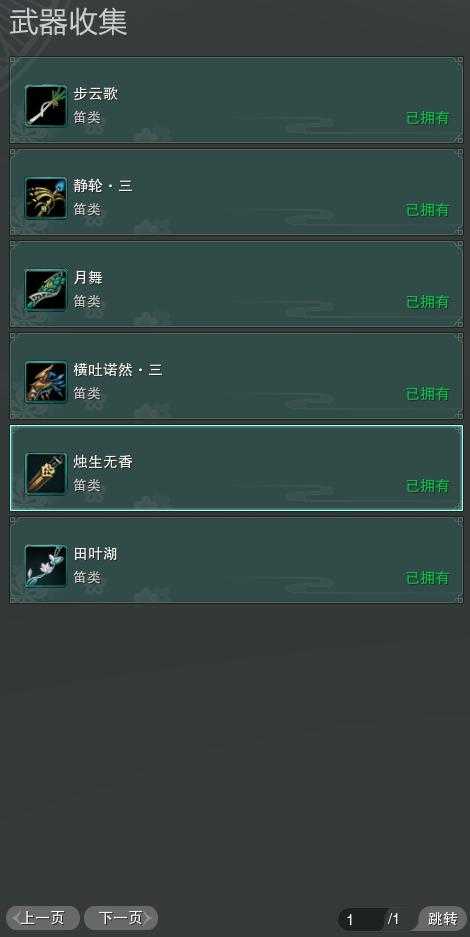Click the 田叶湖 flower flute icon
The width and height of the screenshot is (470, 937).
(46, 566)
